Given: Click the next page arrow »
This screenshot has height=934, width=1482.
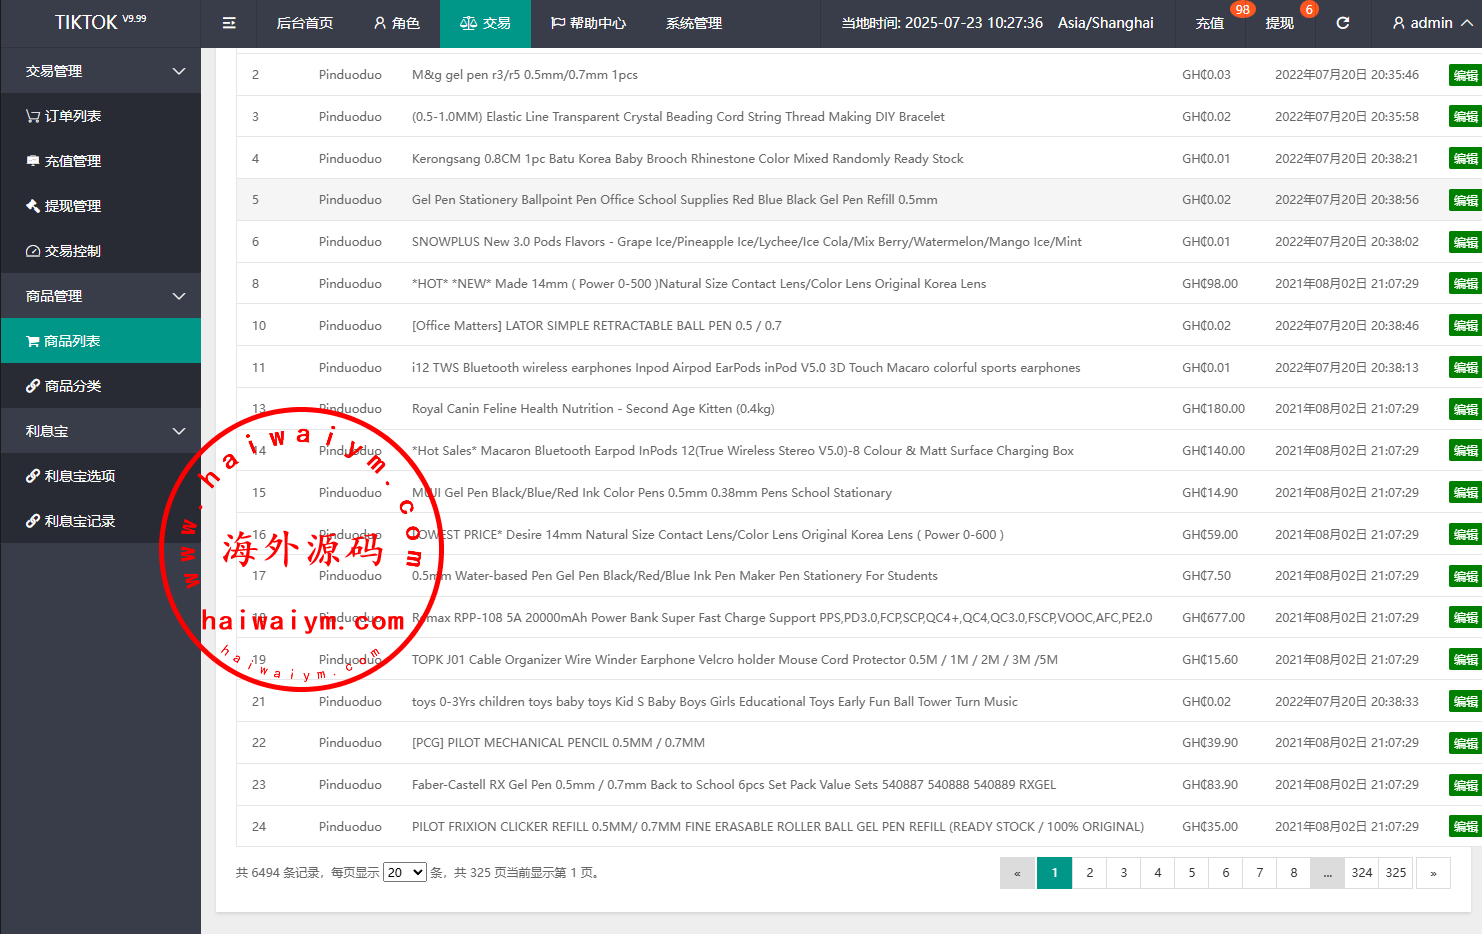Looking at the screenshot, I should [x=1433, y=873].
